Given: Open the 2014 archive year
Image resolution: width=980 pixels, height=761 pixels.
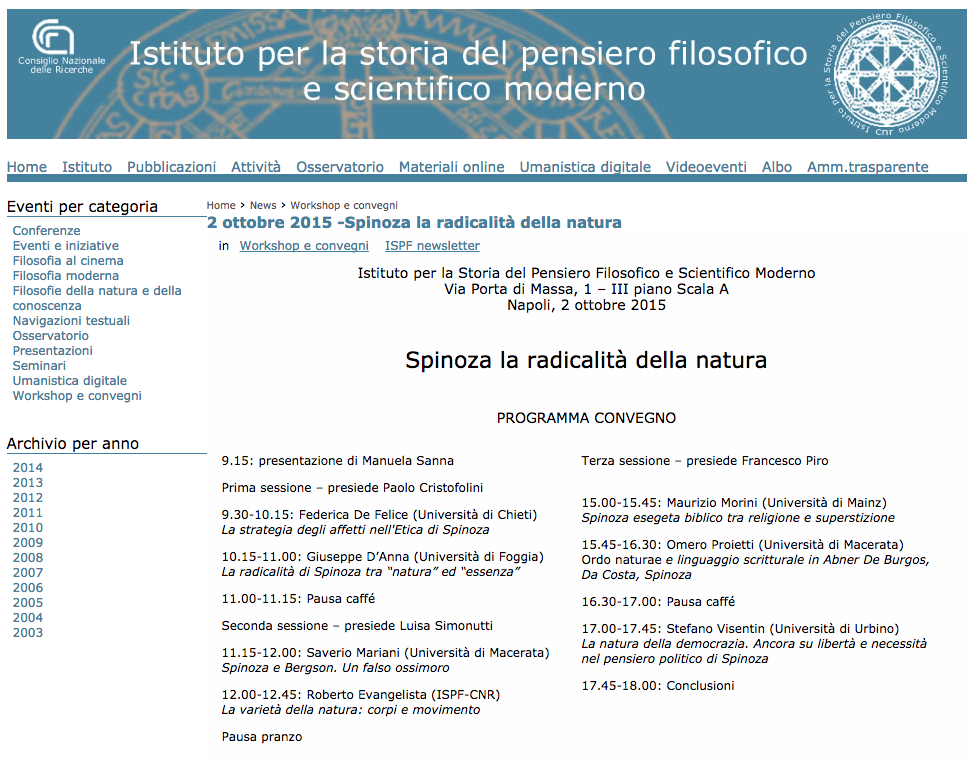Looking at the screenshot, I should pyautogui.click(x=28, y=468).
